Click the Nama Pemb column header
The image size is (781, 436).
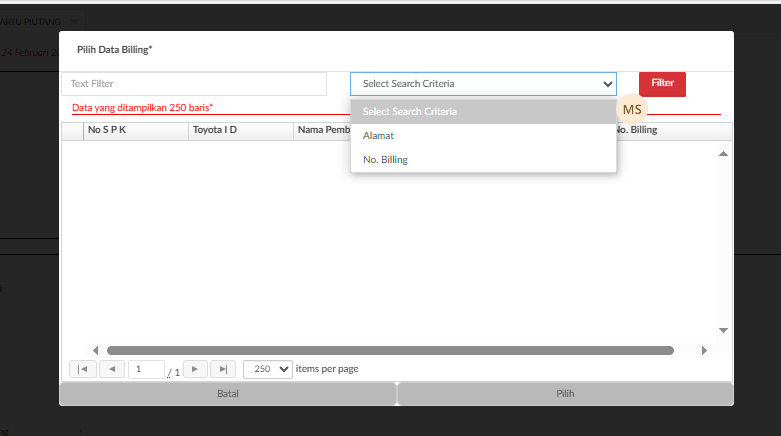coord(322,130)
